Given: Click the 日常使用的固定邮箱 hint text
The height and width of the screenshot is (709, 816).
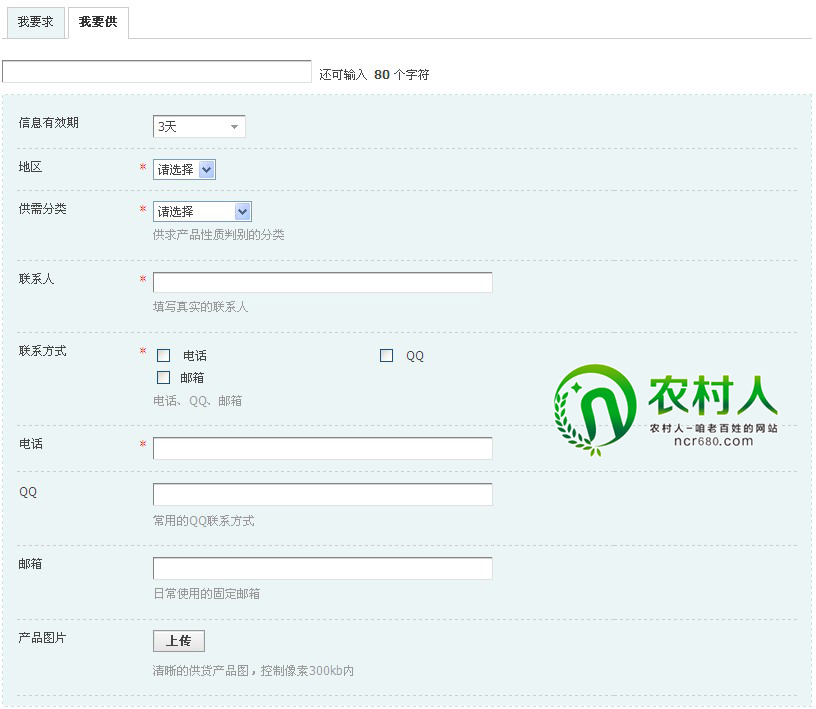Looking at the screenshot, I should pos(207,594).
